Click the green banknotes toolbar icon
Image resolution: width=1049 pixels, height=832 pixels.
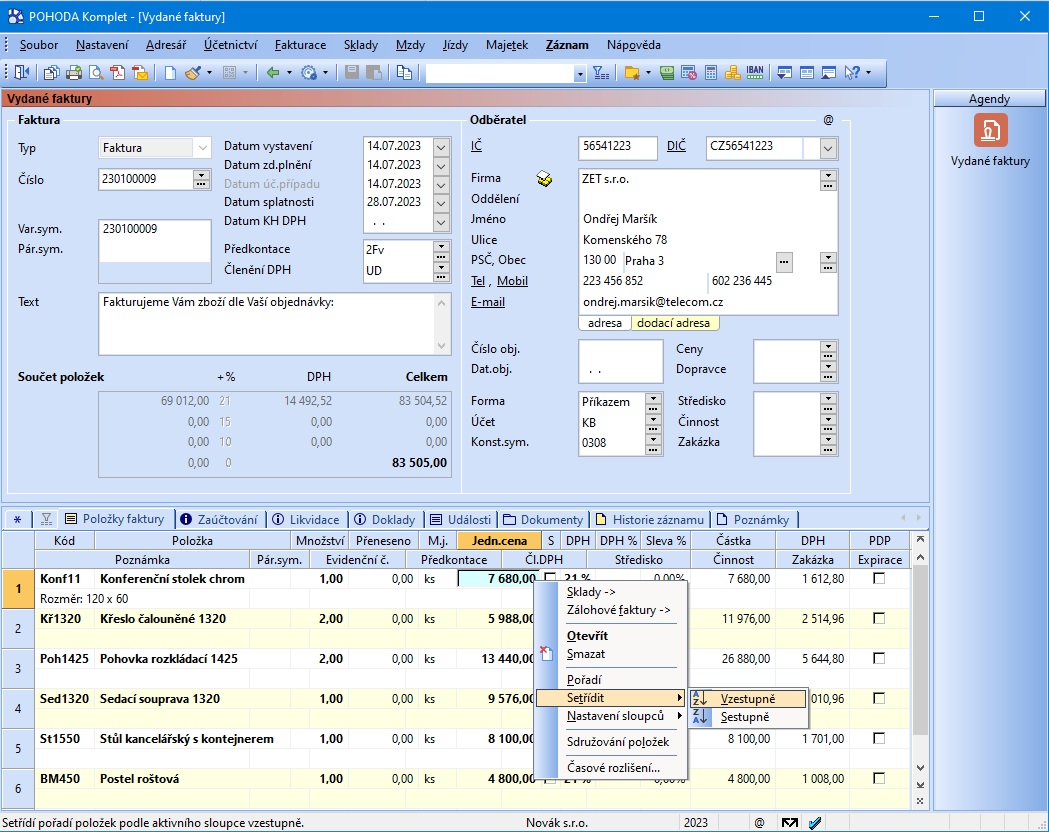tap(666, 72)
